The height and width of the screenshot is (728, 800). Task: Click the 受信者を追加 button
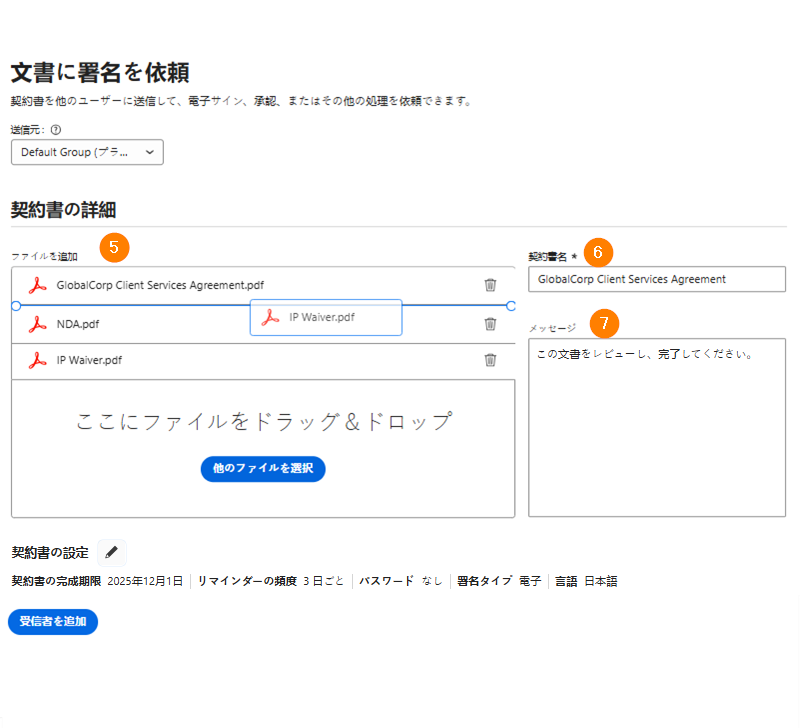[53, 621]
